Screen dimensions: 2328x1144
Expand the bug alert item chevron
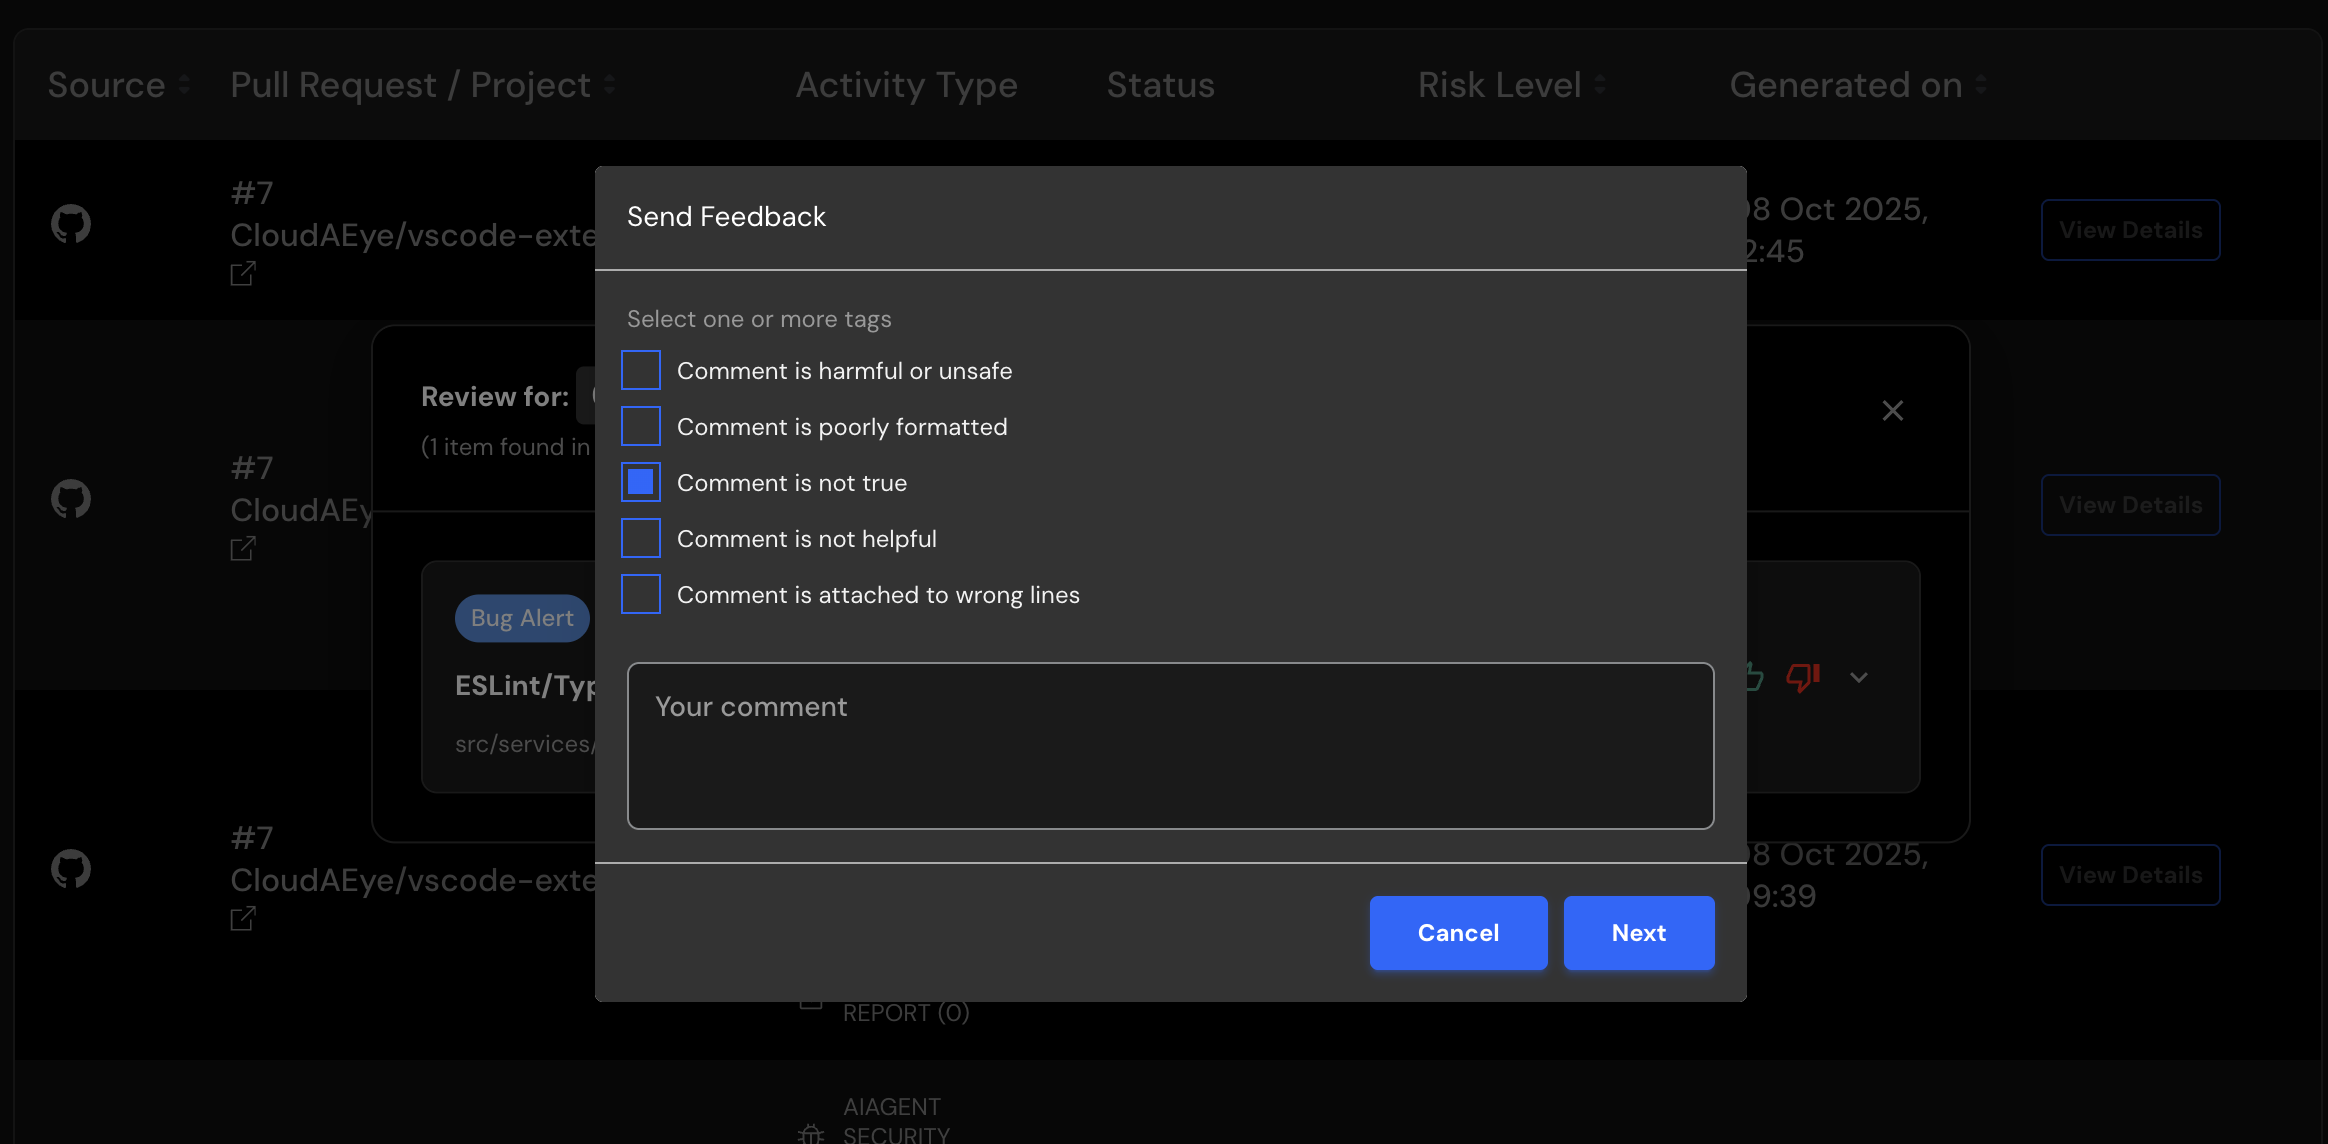(x=1859, y=678)
